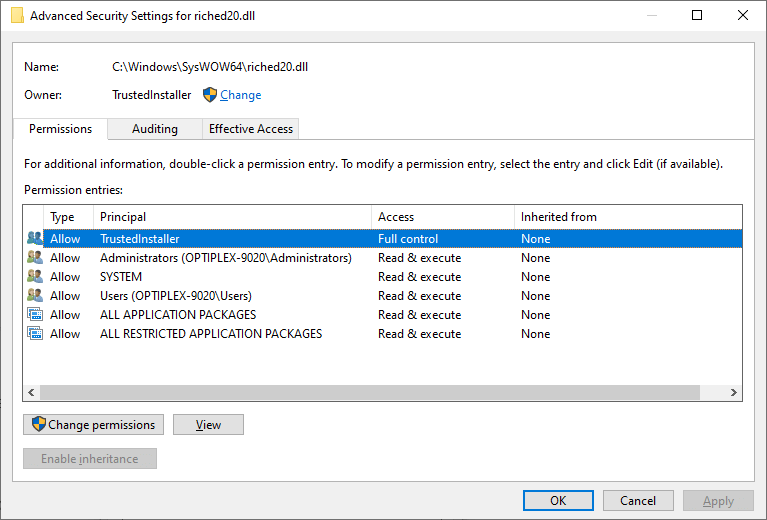Confirm with the OK button
This screenshot has width=767, height=520.
pos(558,500)
